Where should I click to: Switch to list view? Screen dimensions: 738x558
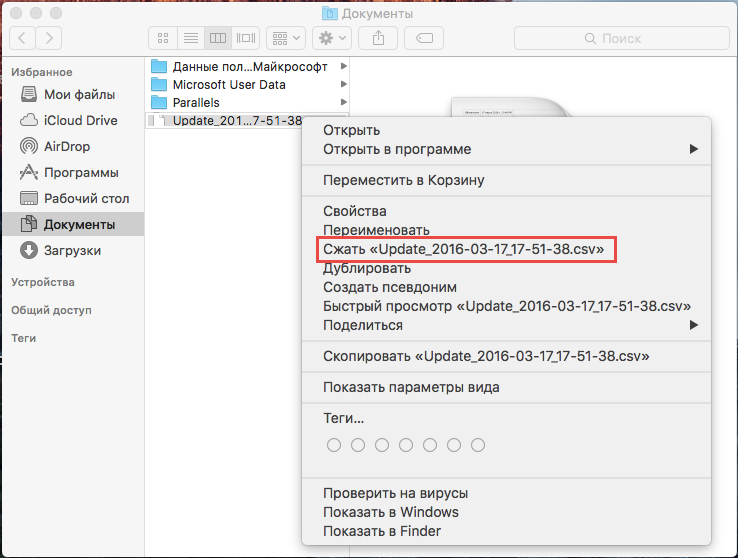point(191,38)
